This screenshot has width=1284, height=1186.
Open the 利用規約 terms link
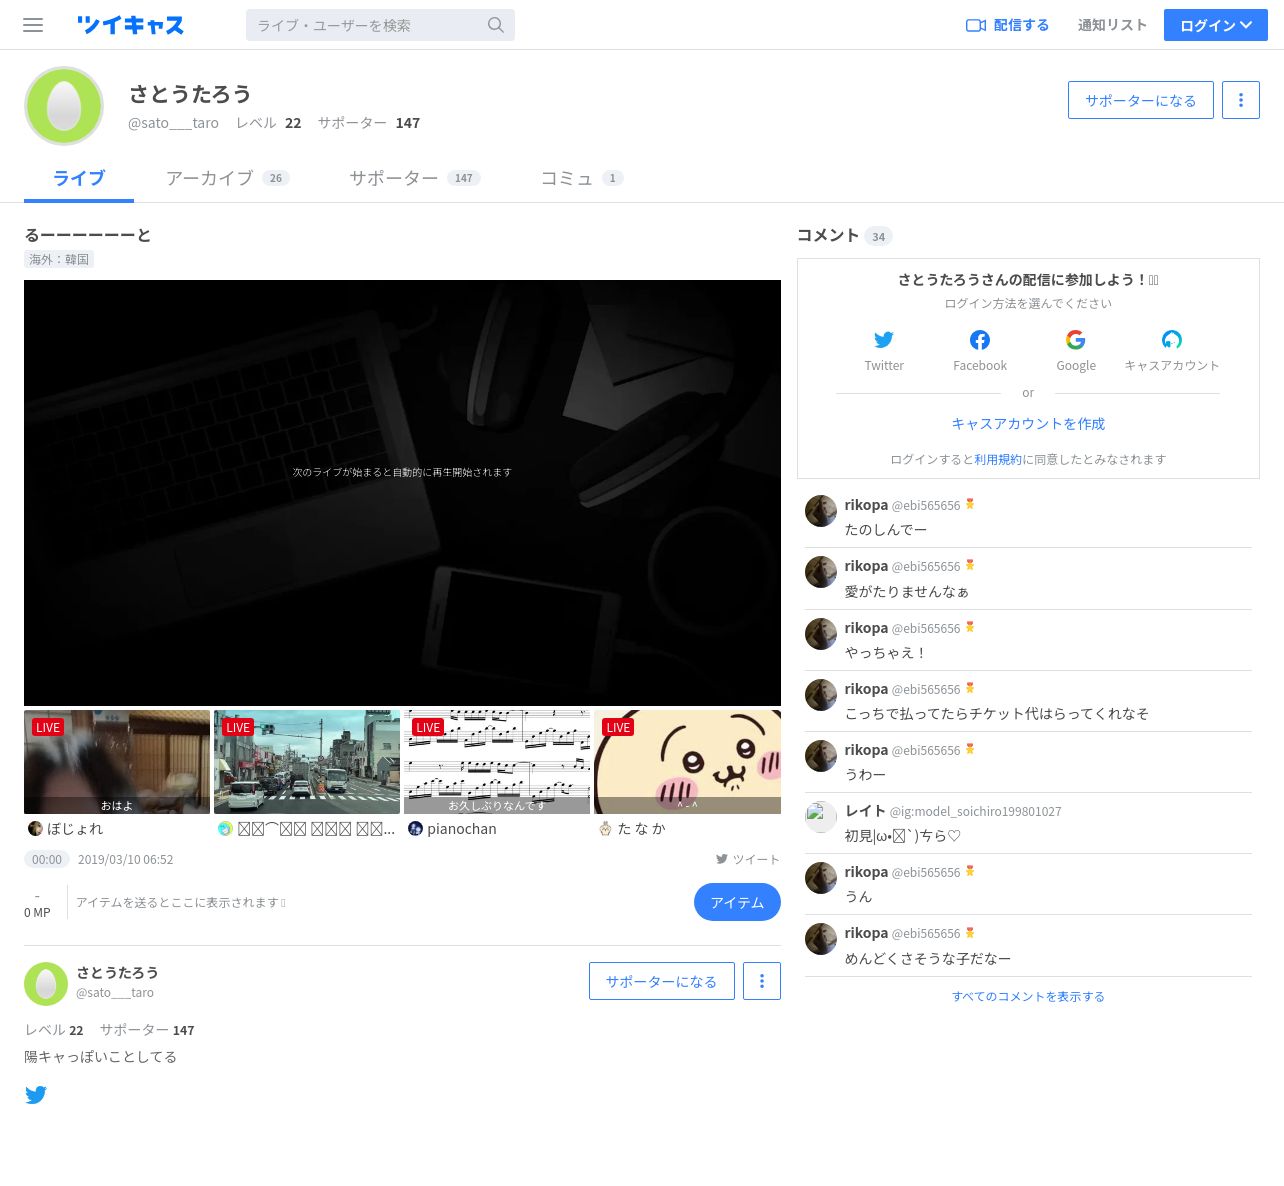(x=998, y=459)
